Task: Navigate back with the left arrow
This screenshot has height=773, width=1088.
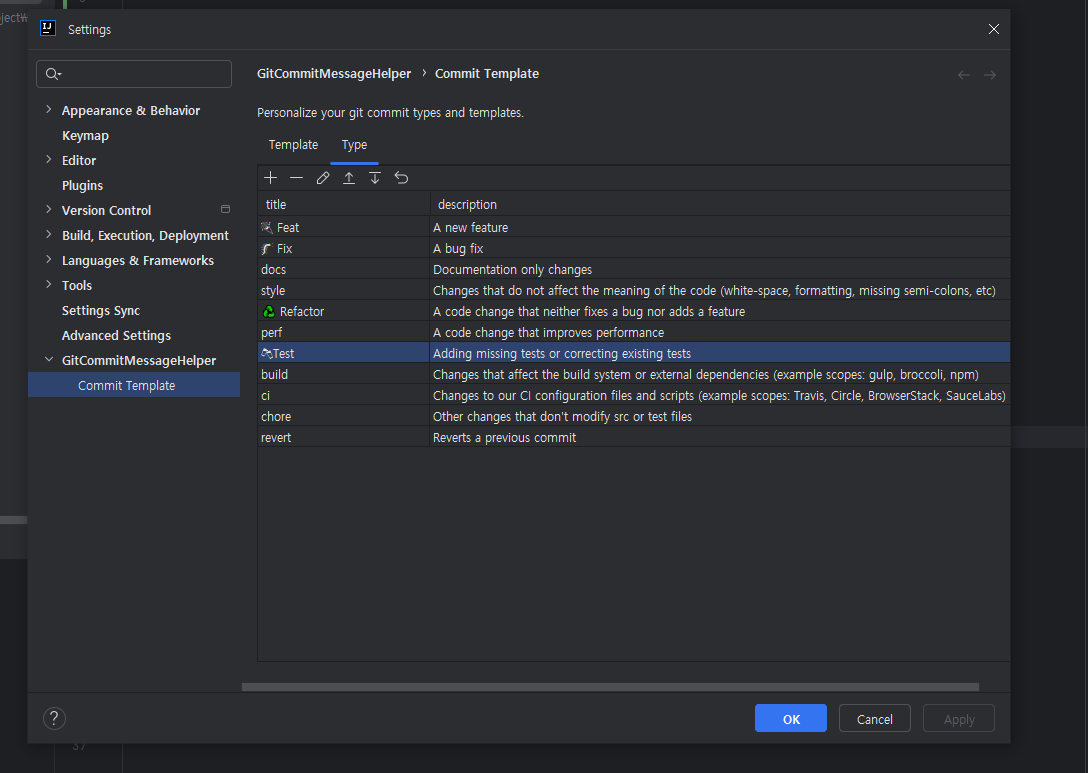Action: click(x=964, y=75)
